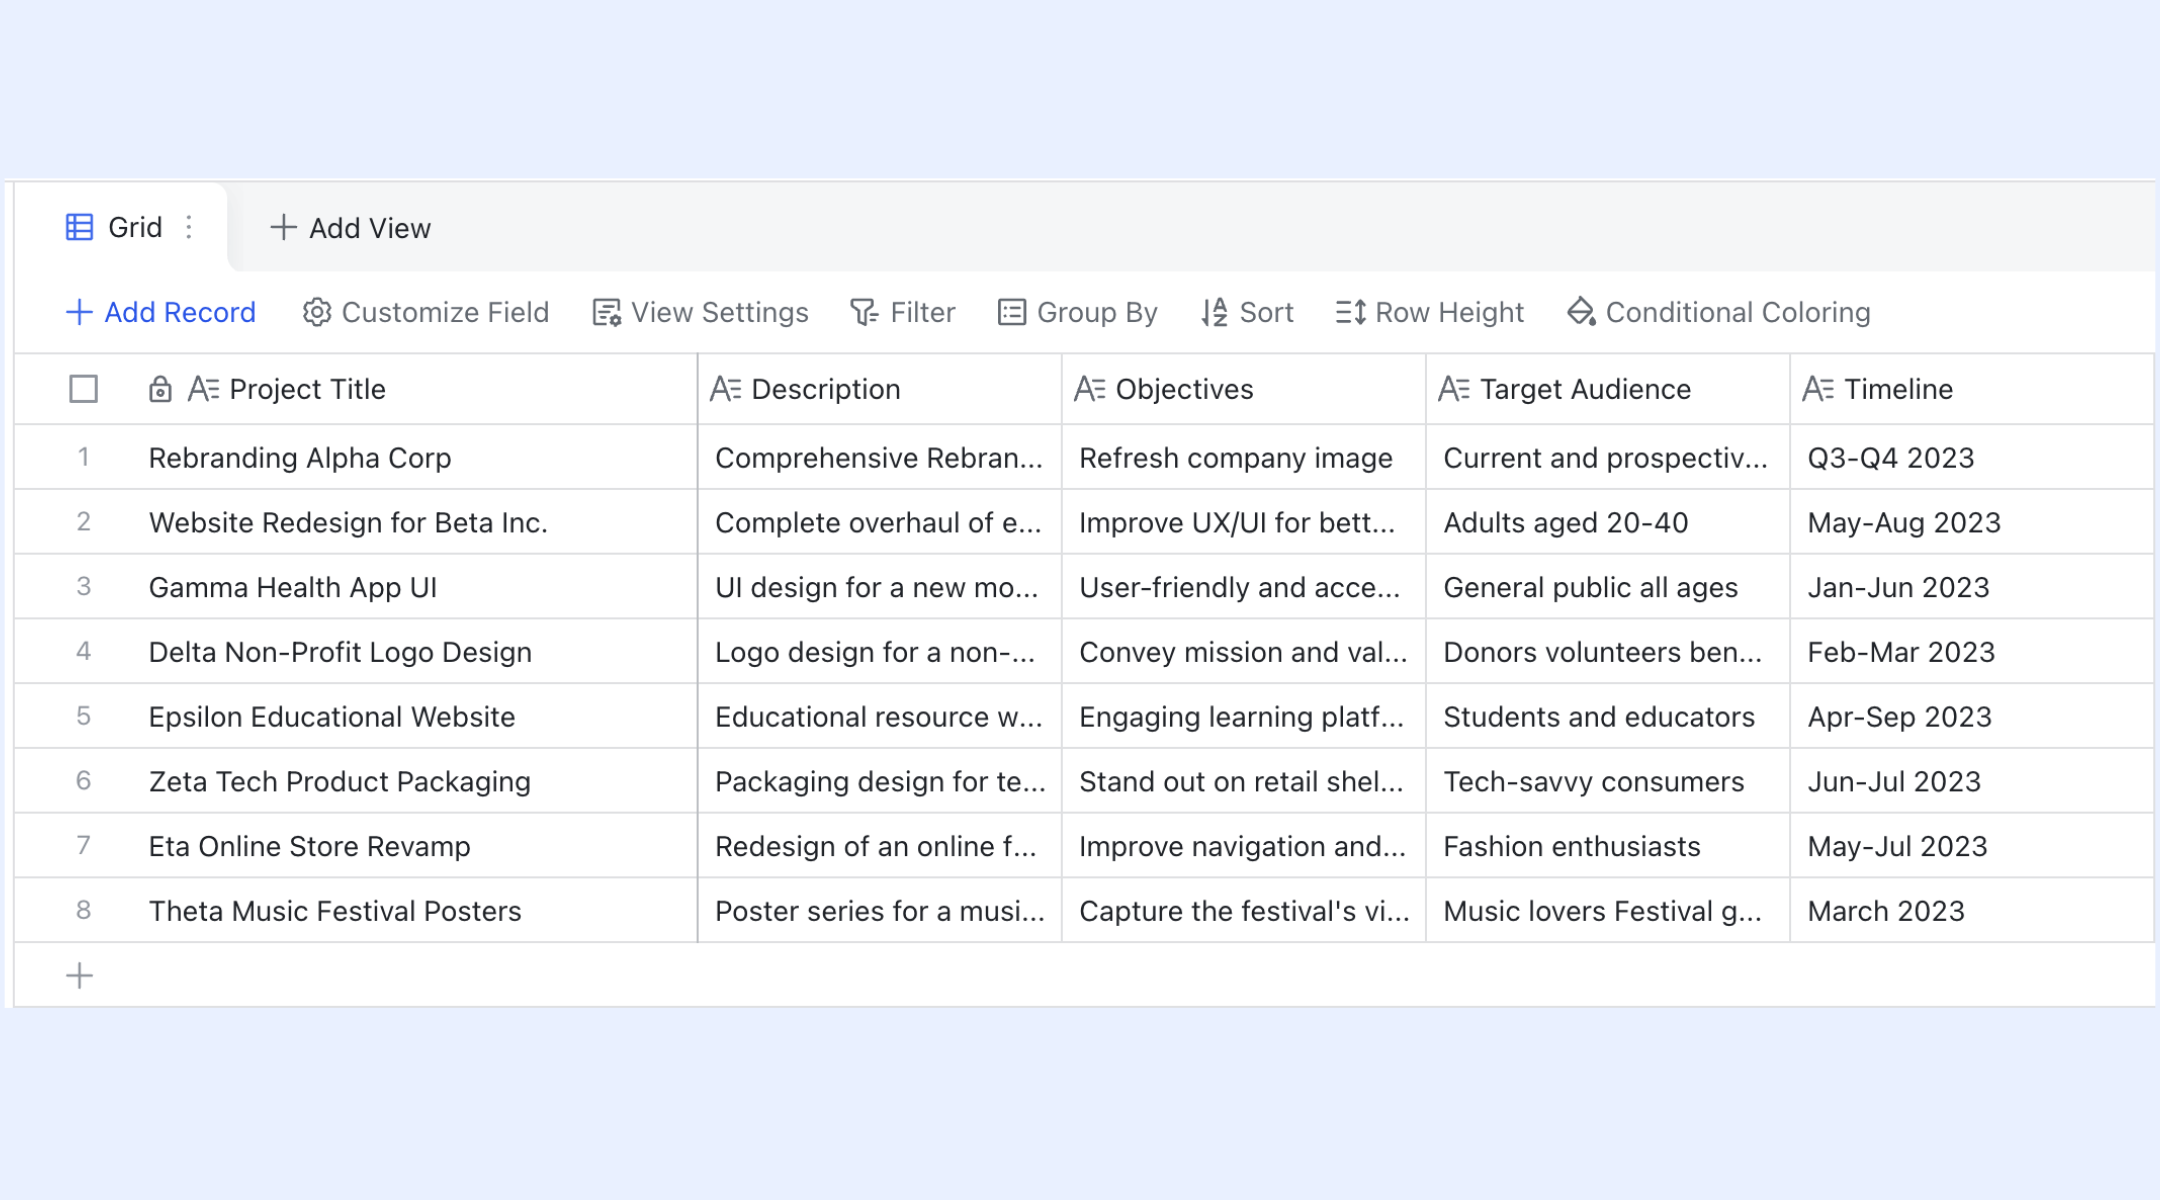The image size is (2160, 1200).
Task: Open View Settings
Action: [701, 312]
